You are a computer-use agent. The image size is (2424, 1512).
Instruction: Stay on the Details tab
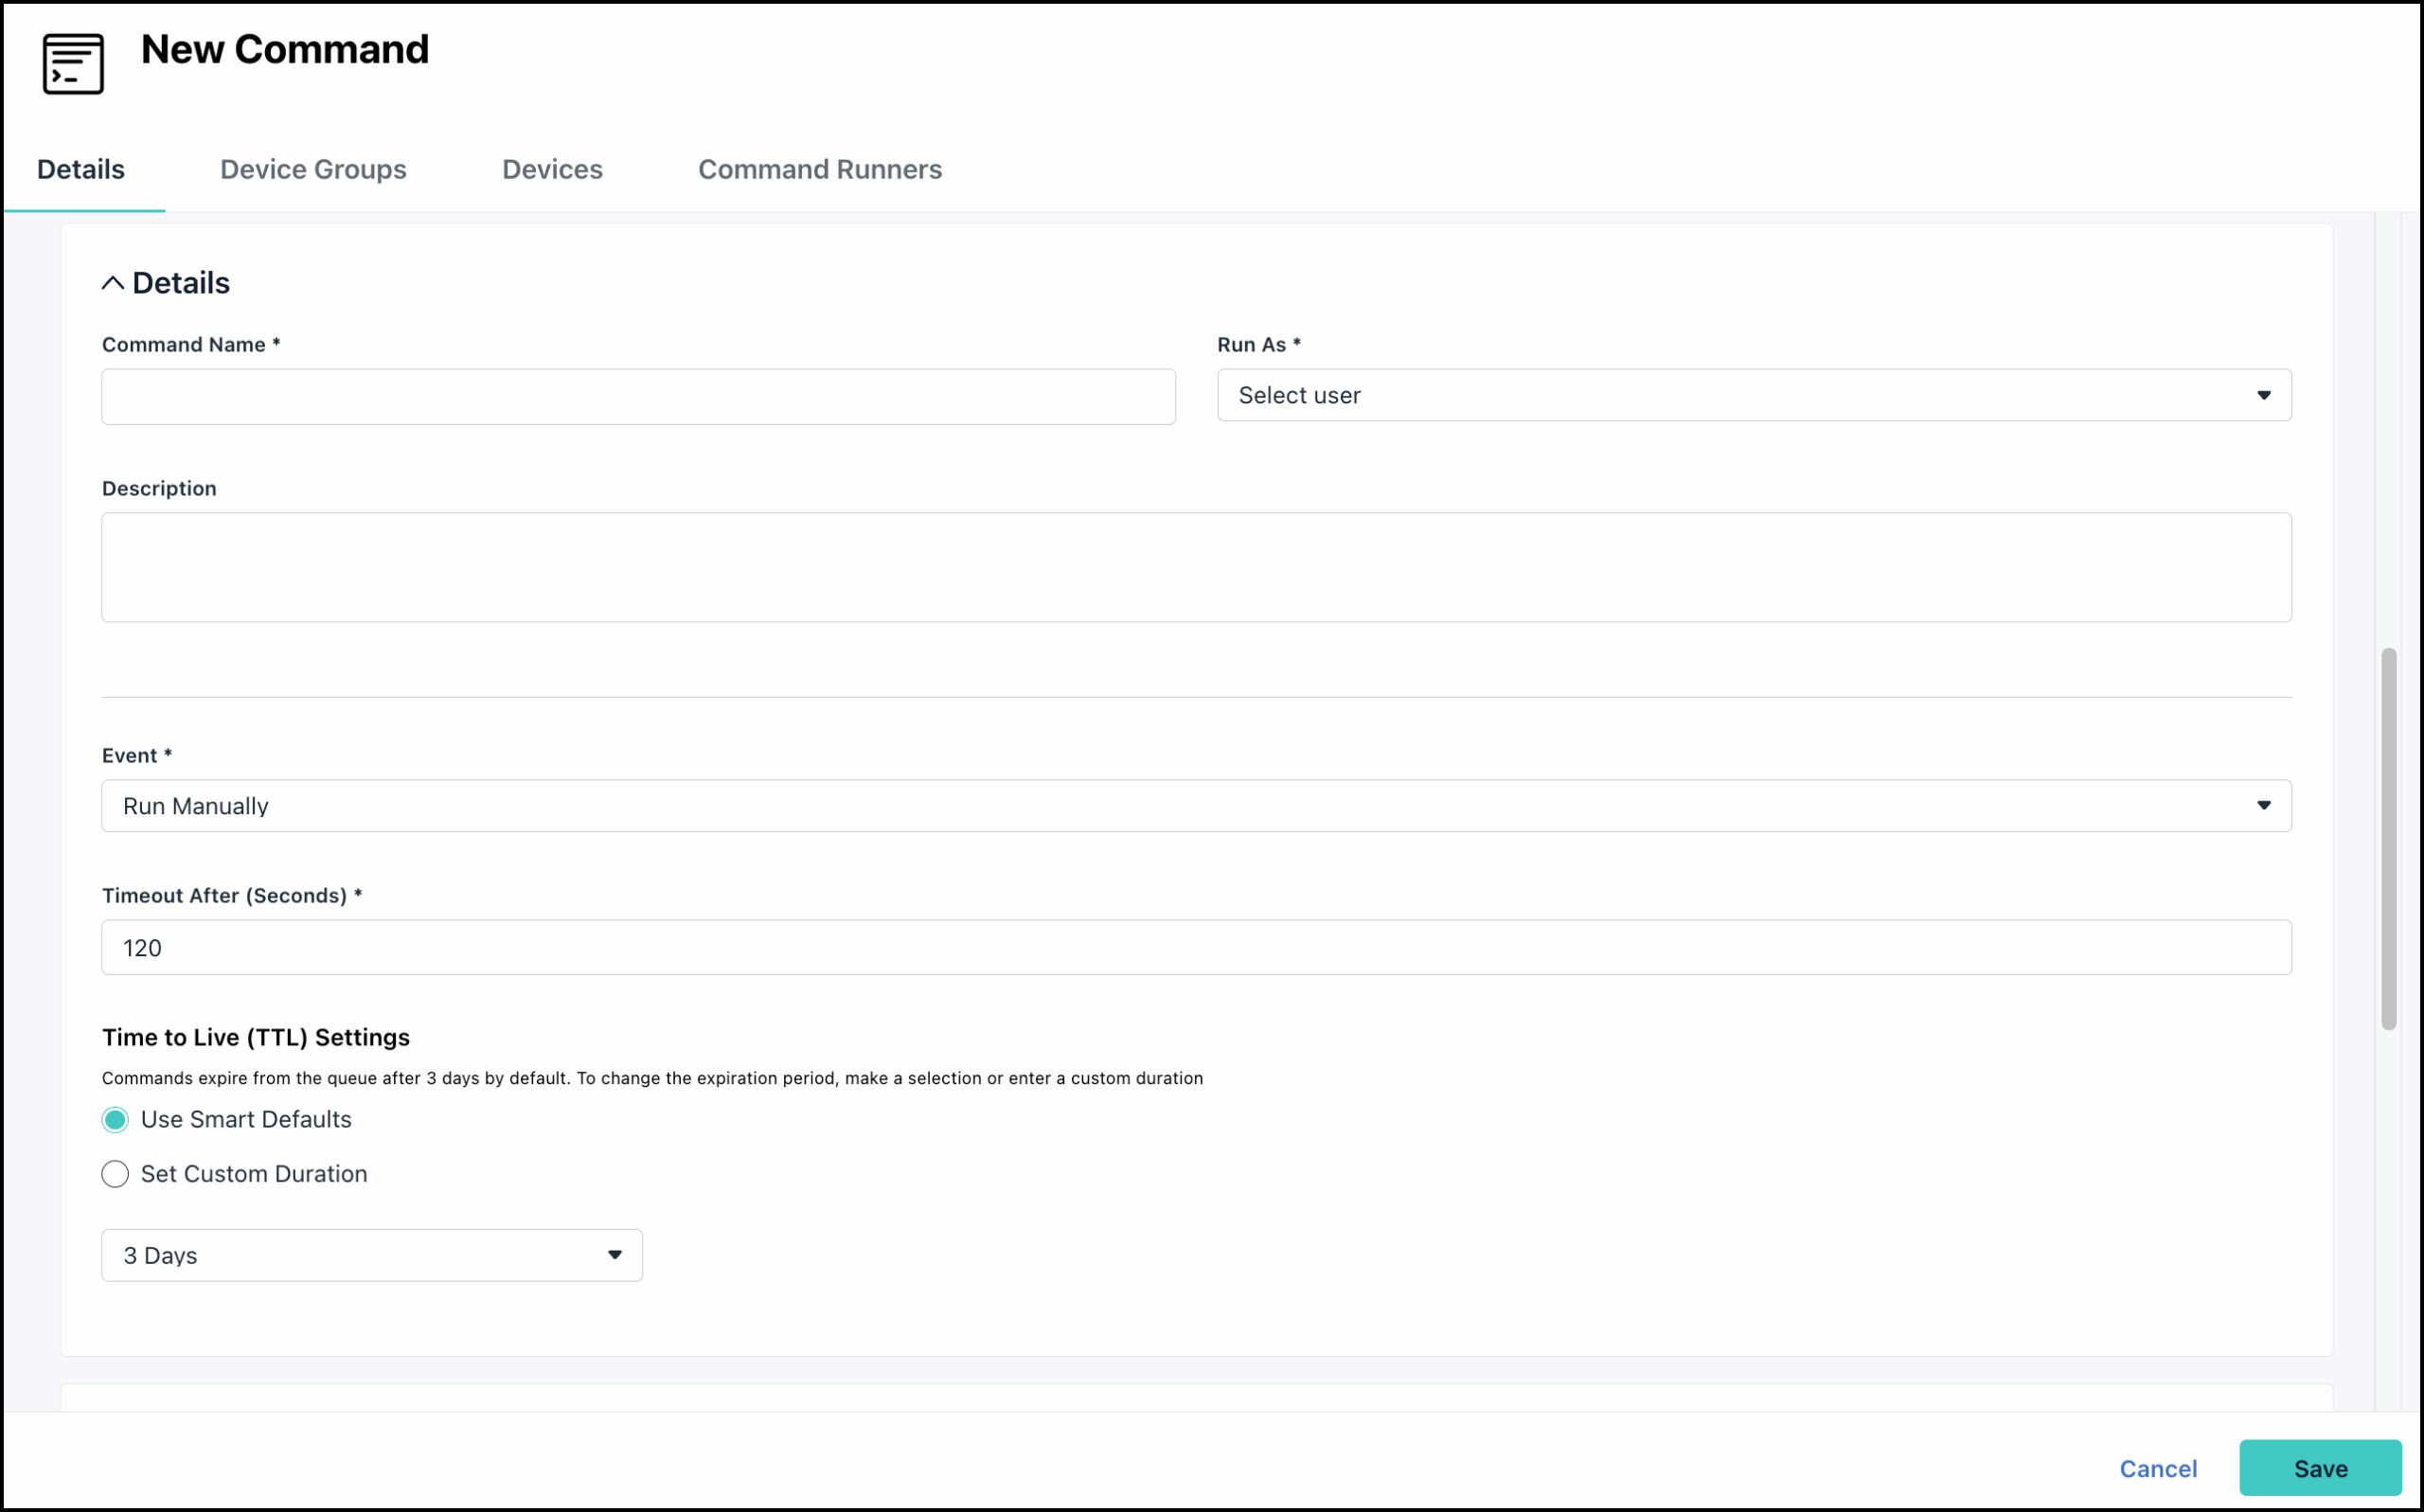80,169
